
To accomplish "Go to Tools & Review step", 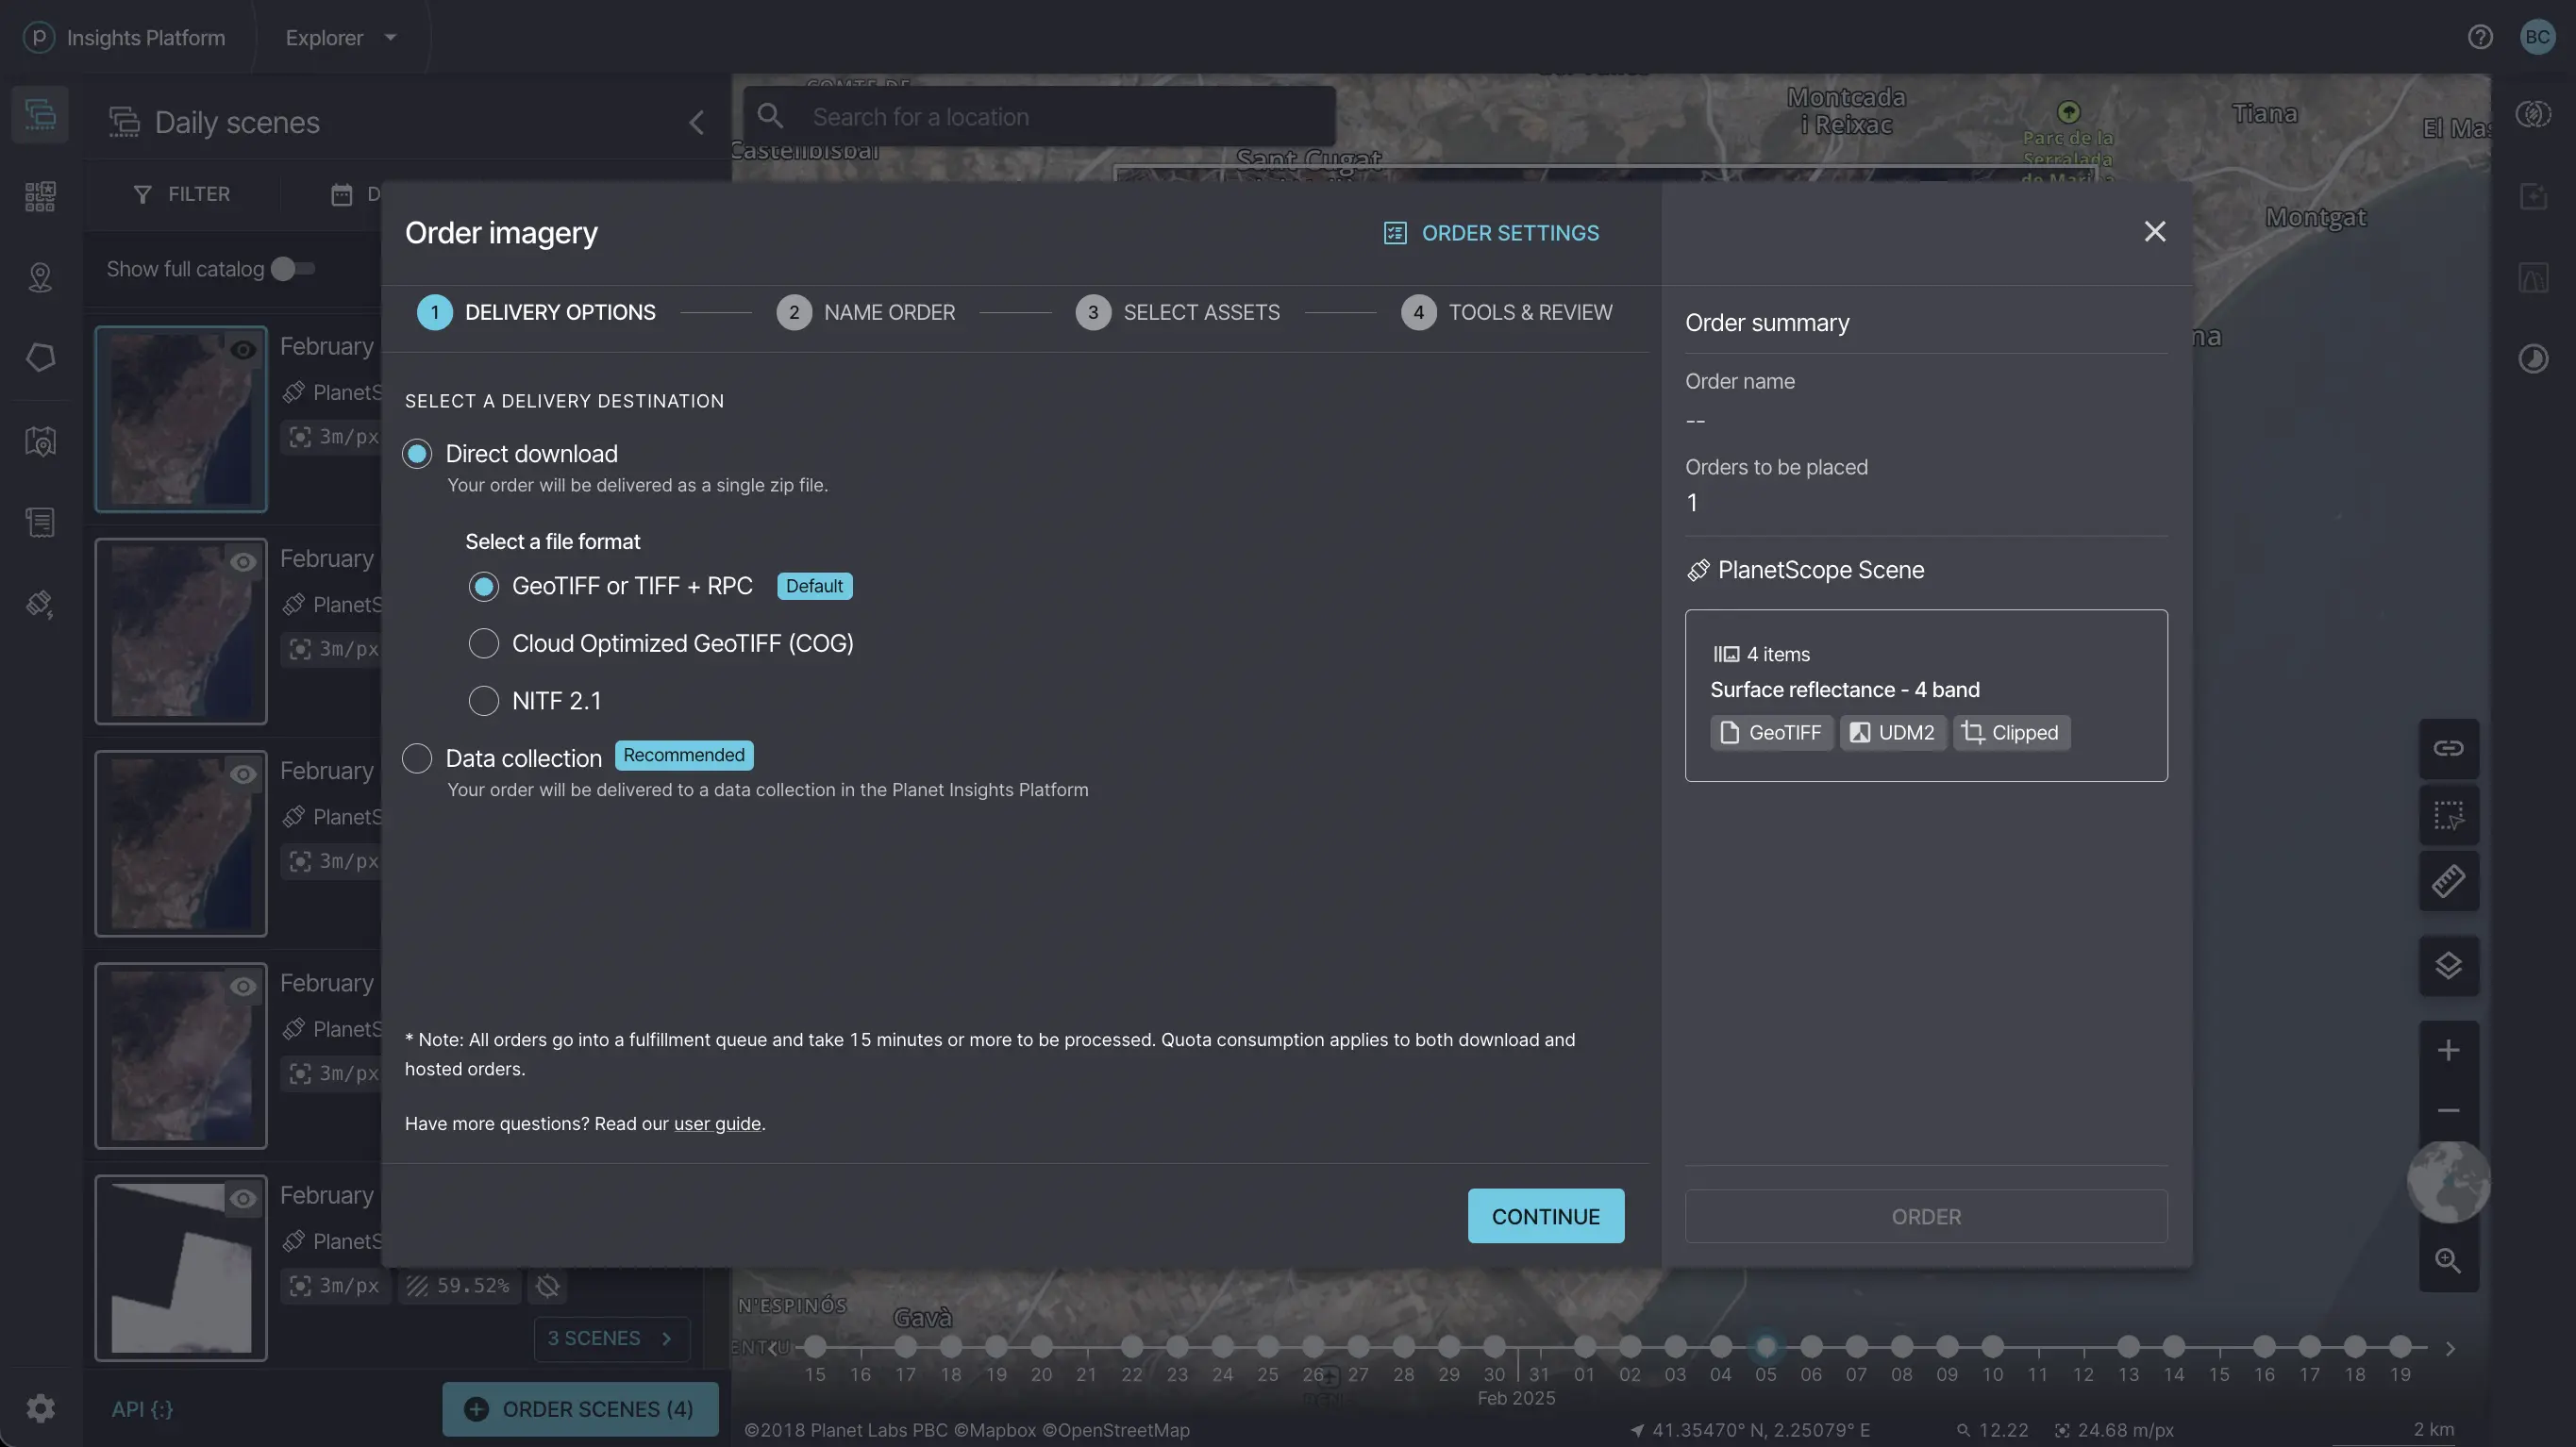I will point(1506,313).
